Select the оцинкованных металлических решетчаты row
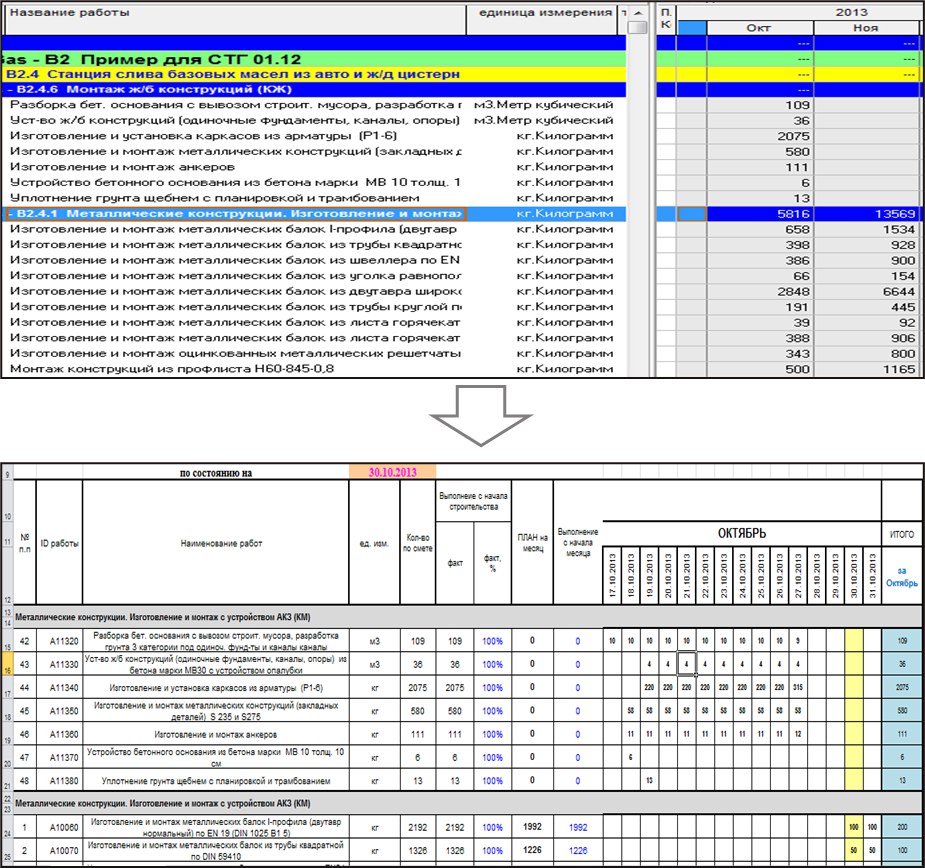 [x=313, y=353]
